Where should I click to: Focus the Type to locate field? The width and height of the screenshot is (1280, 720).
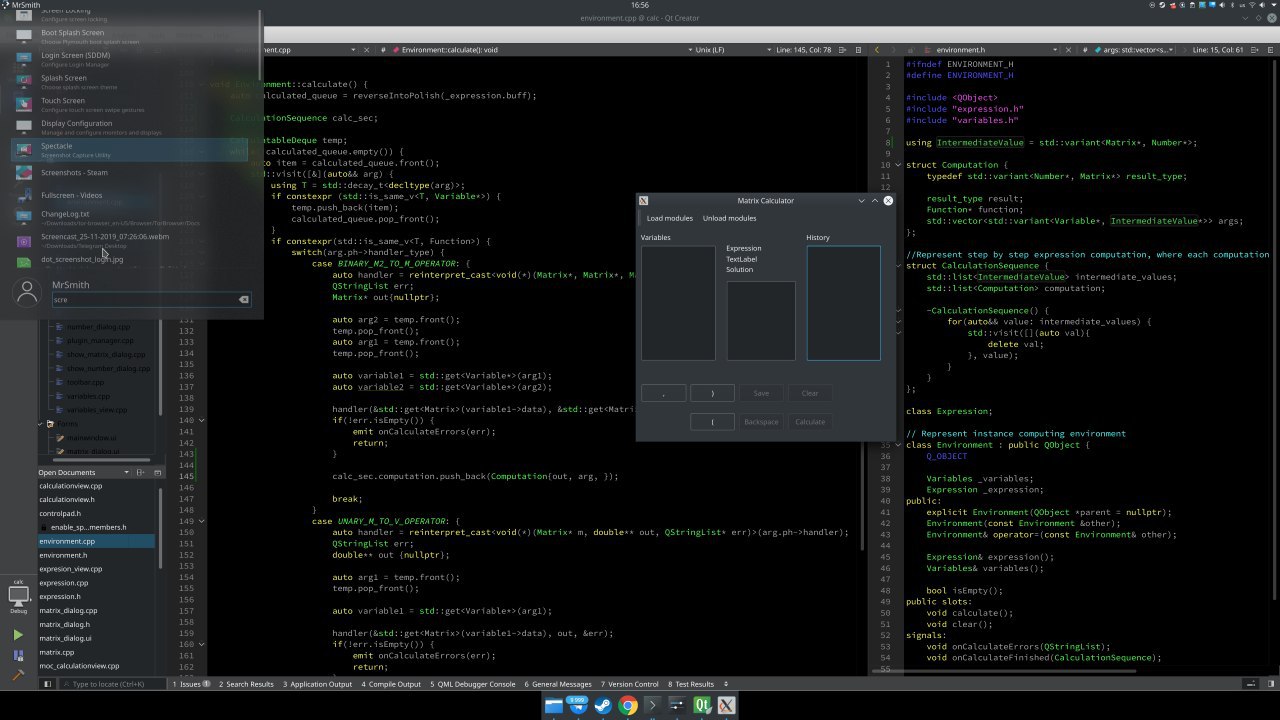(x=113, y=684)
